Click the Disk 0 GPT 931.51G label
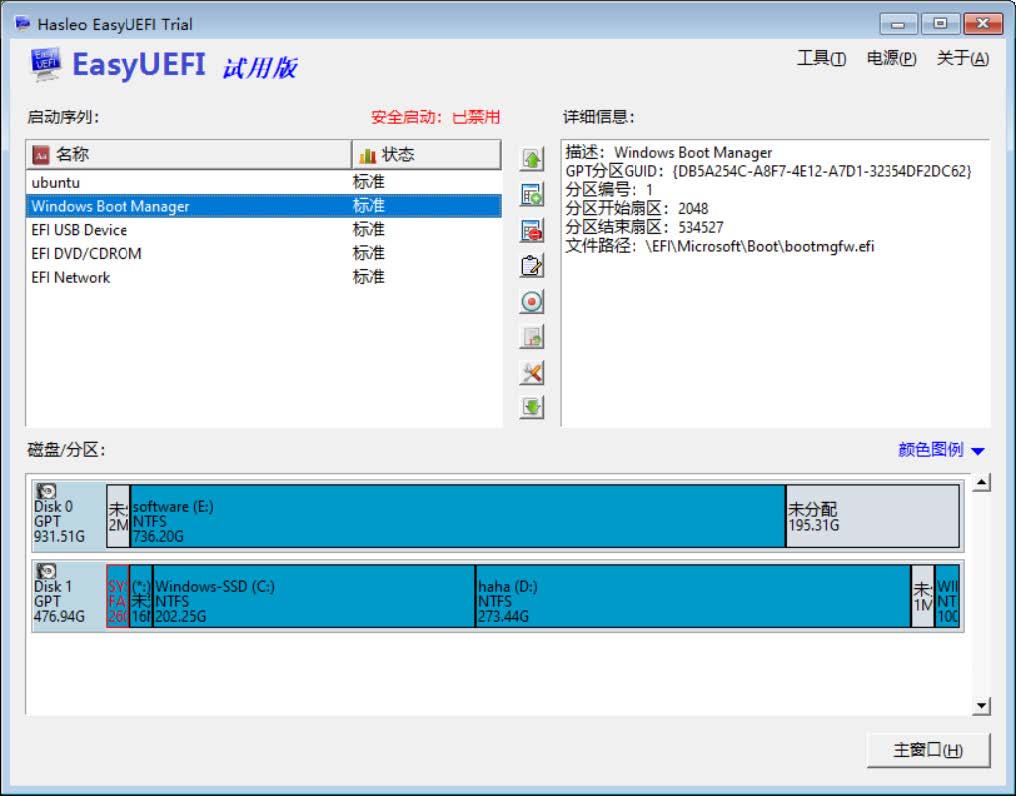This screenshot has height=796, width=1016. click(59, 522)
